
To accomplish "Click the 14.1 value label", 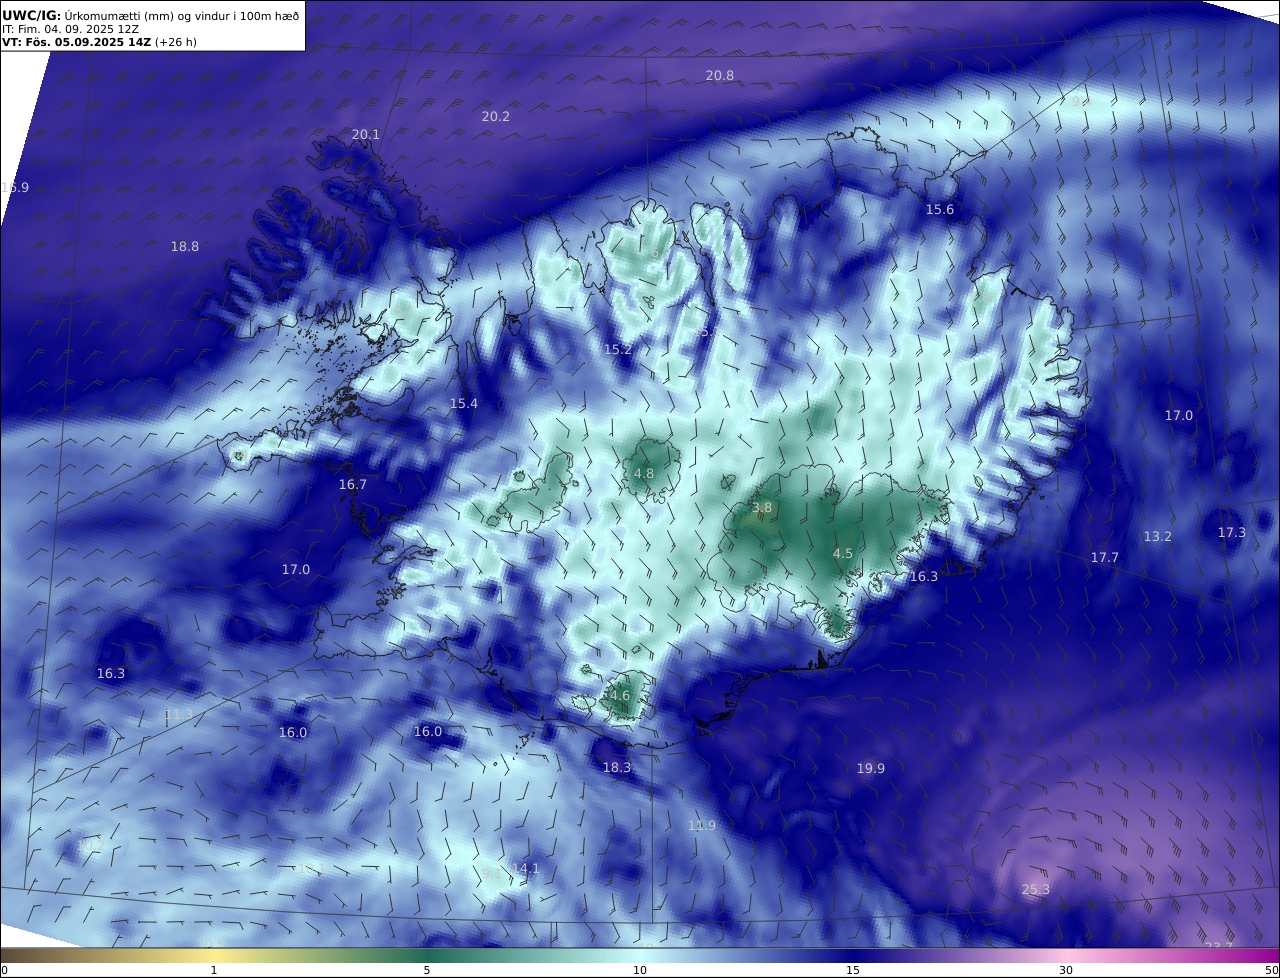I will (x=525, y=868).
